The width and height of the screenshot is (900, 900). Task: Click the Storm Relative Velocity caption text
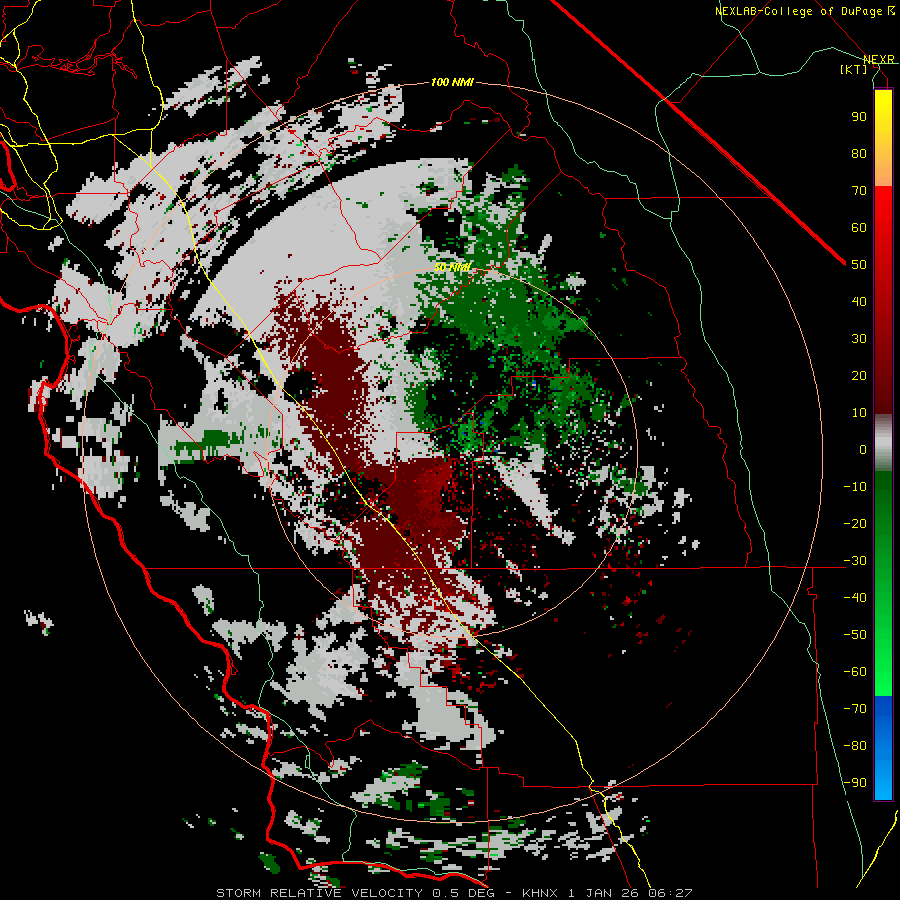(x=320, y=893)
